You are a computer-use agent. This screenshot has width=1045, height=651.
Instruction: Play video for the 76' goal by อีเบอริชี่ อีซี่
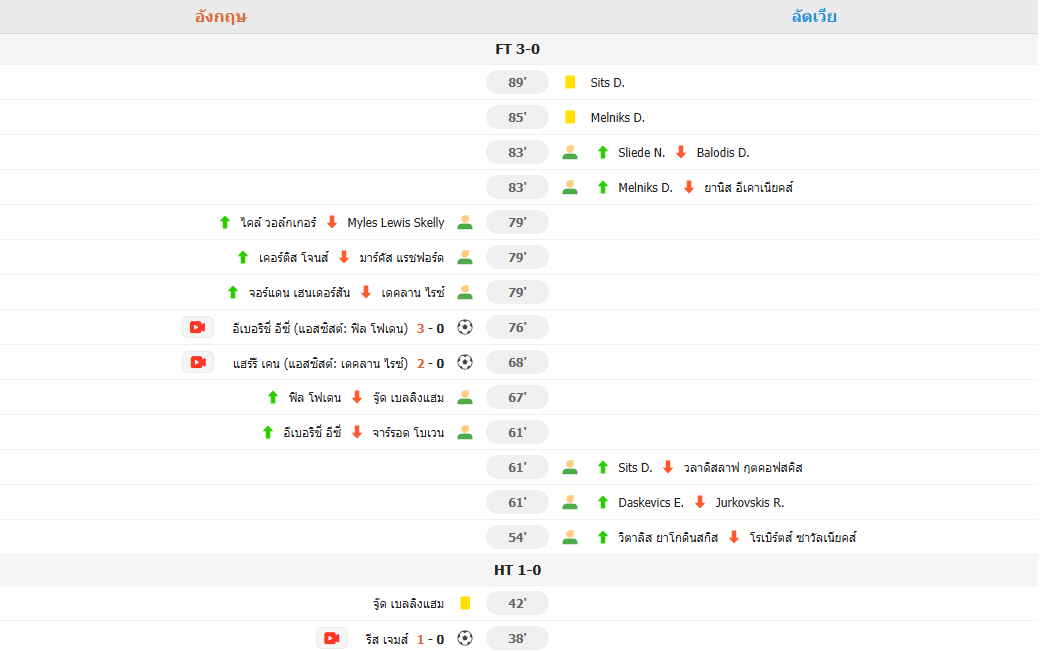tap(198, 327)
